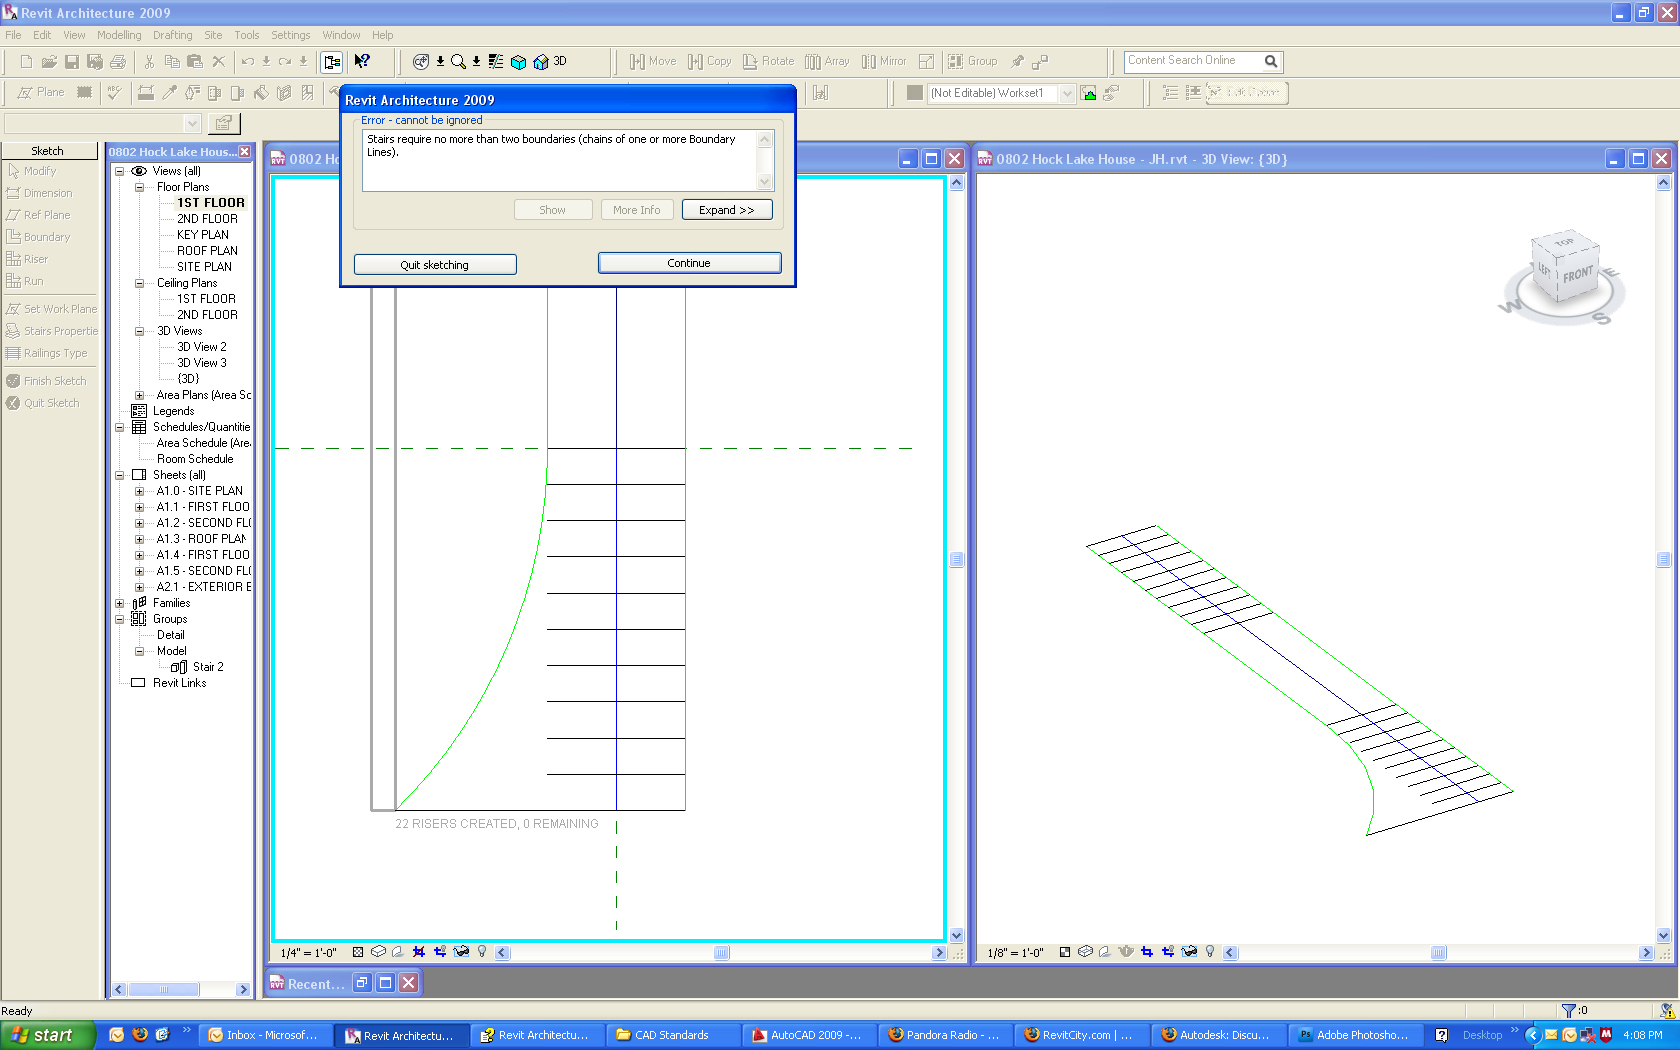Click the zoom magnifier tool icon
Image resolution: width=1680 pixels, height=1050 pixels.
458,62
